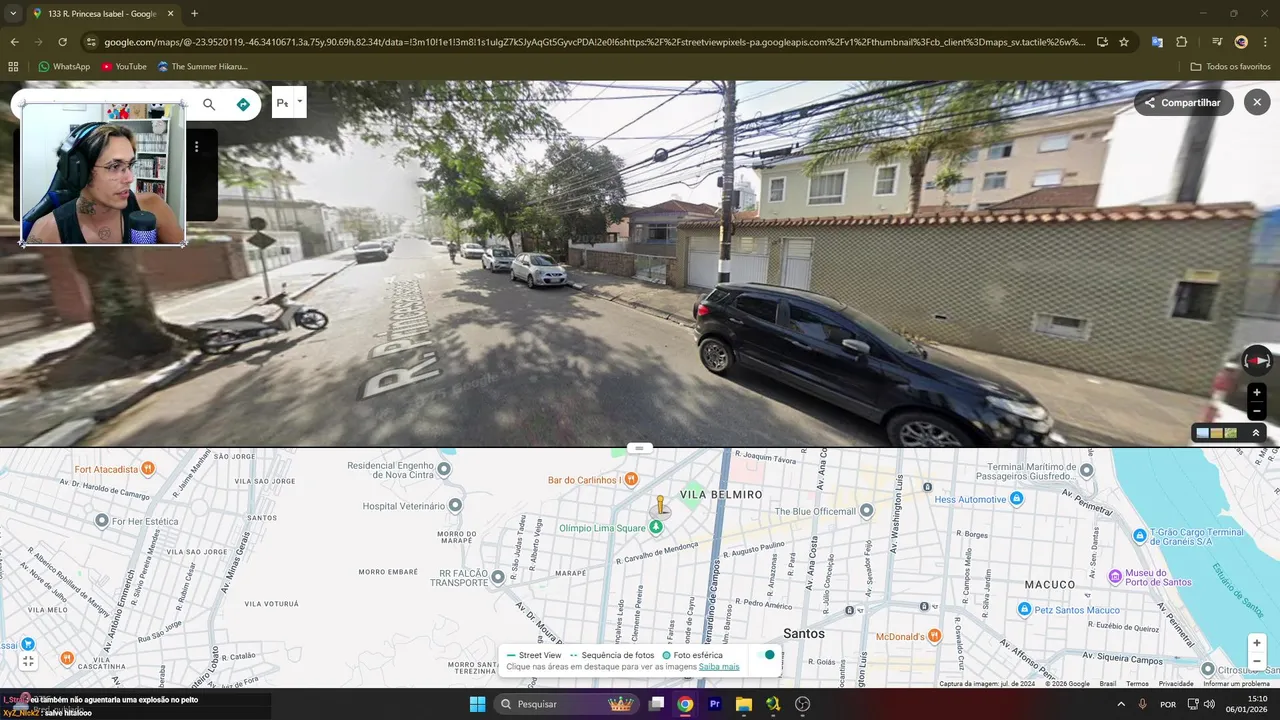Open the Extensions puzzle icon

pyautogui.click(x=1181, y=42)
